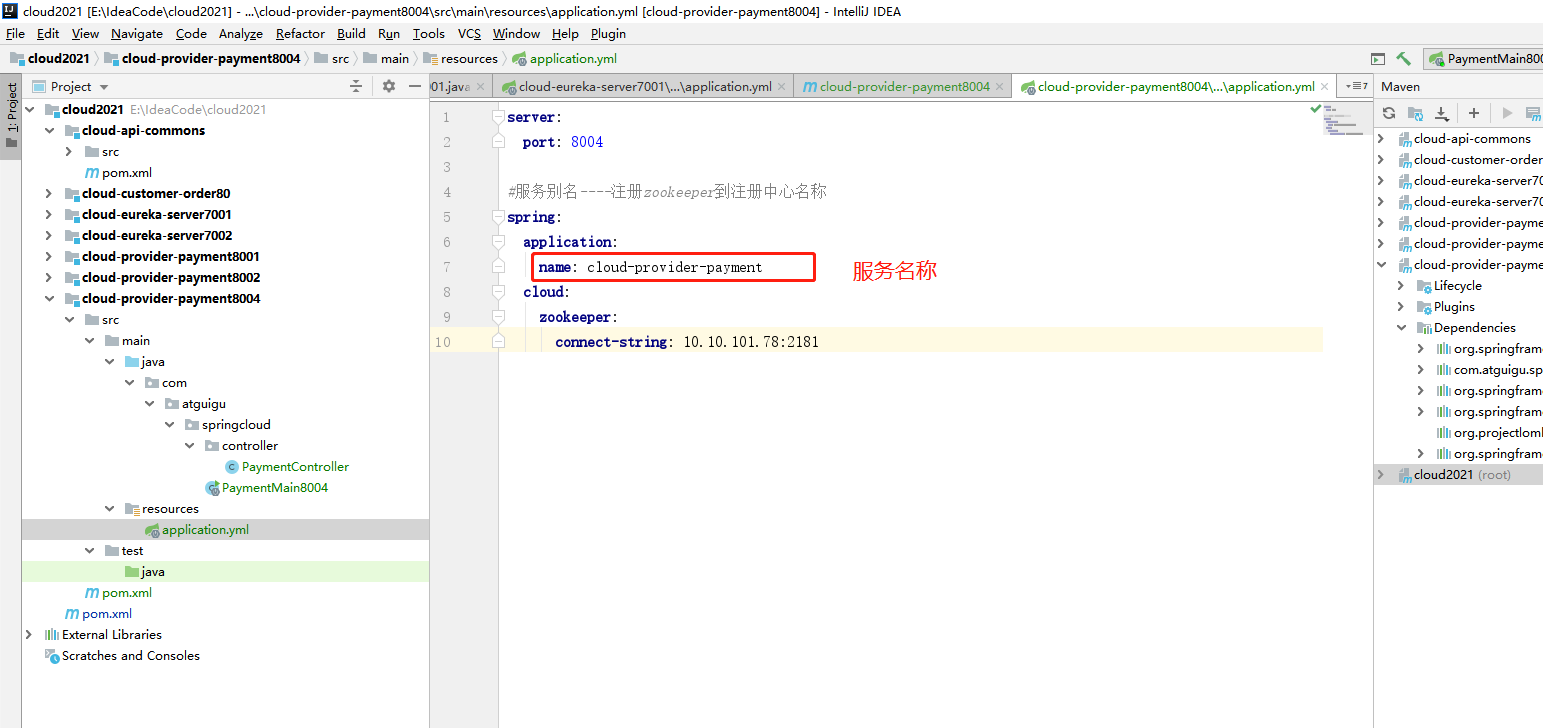Expand cloud-api-commons in Maven panel

[x=1381, y=138]
